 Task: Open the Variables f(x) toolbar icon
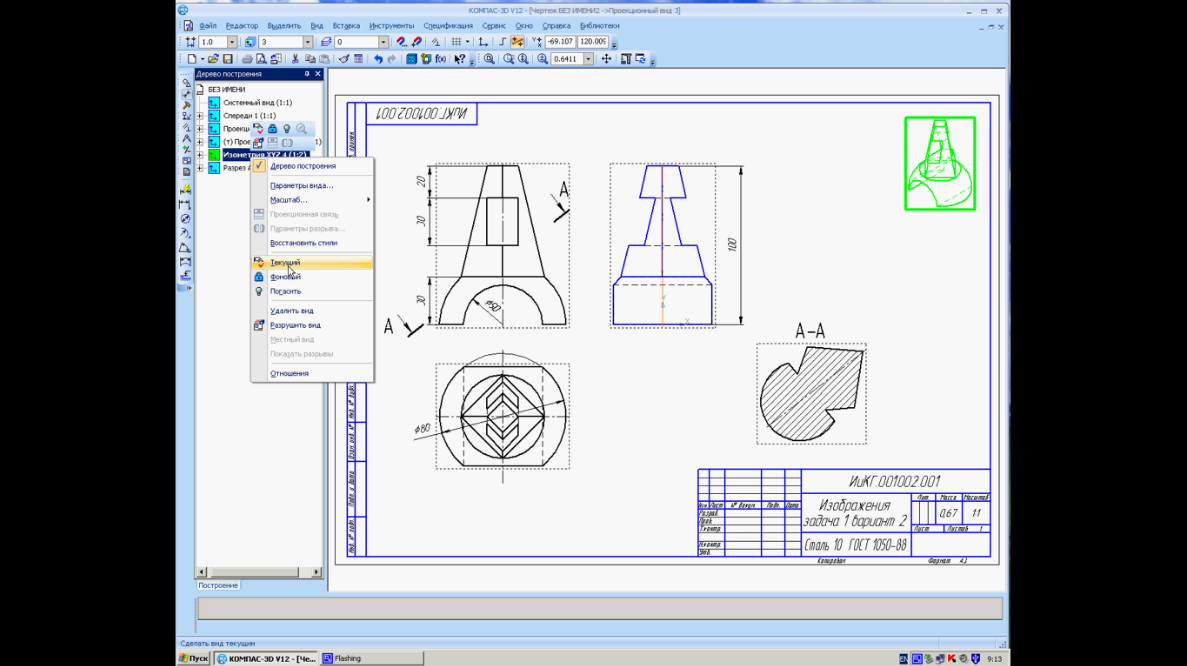click(440, 58)
